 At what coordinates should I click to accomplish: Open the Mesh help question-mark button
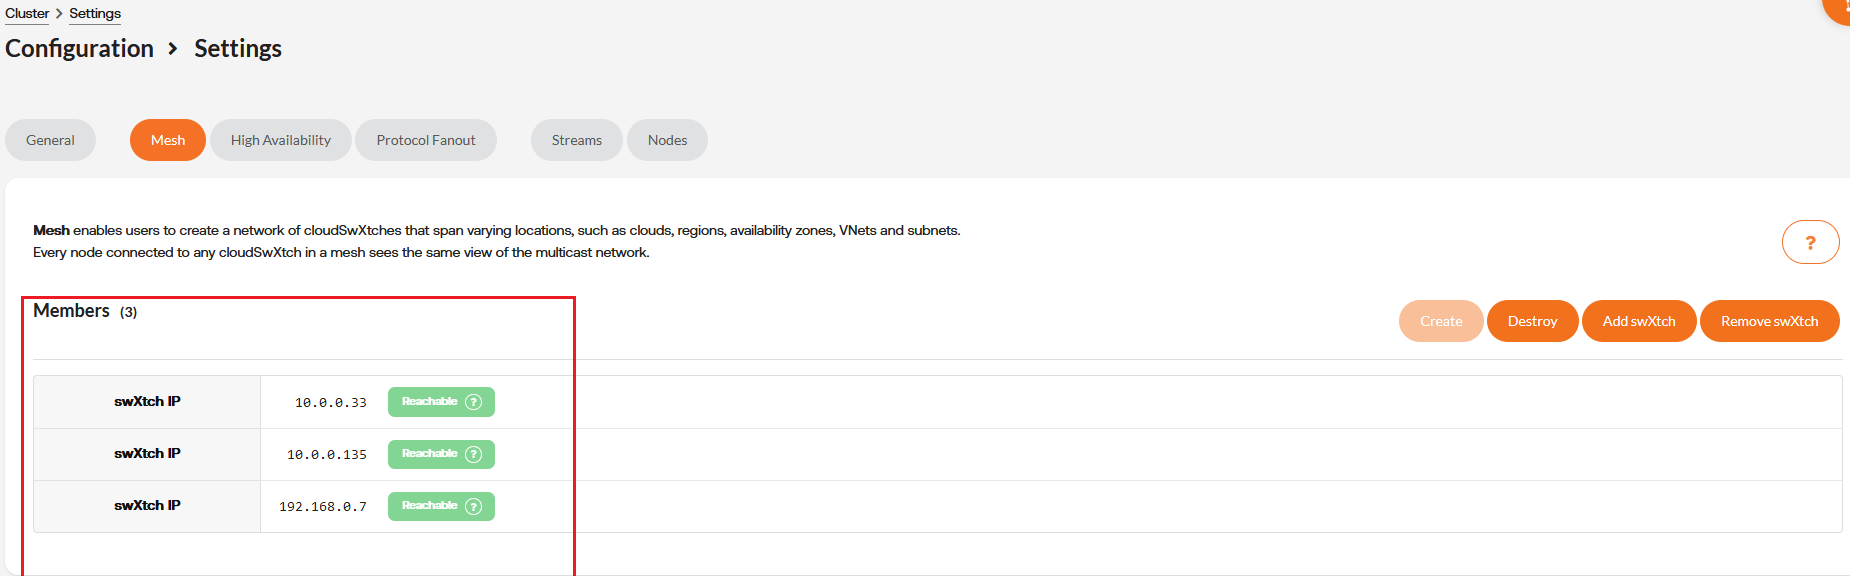(1809, 242)
